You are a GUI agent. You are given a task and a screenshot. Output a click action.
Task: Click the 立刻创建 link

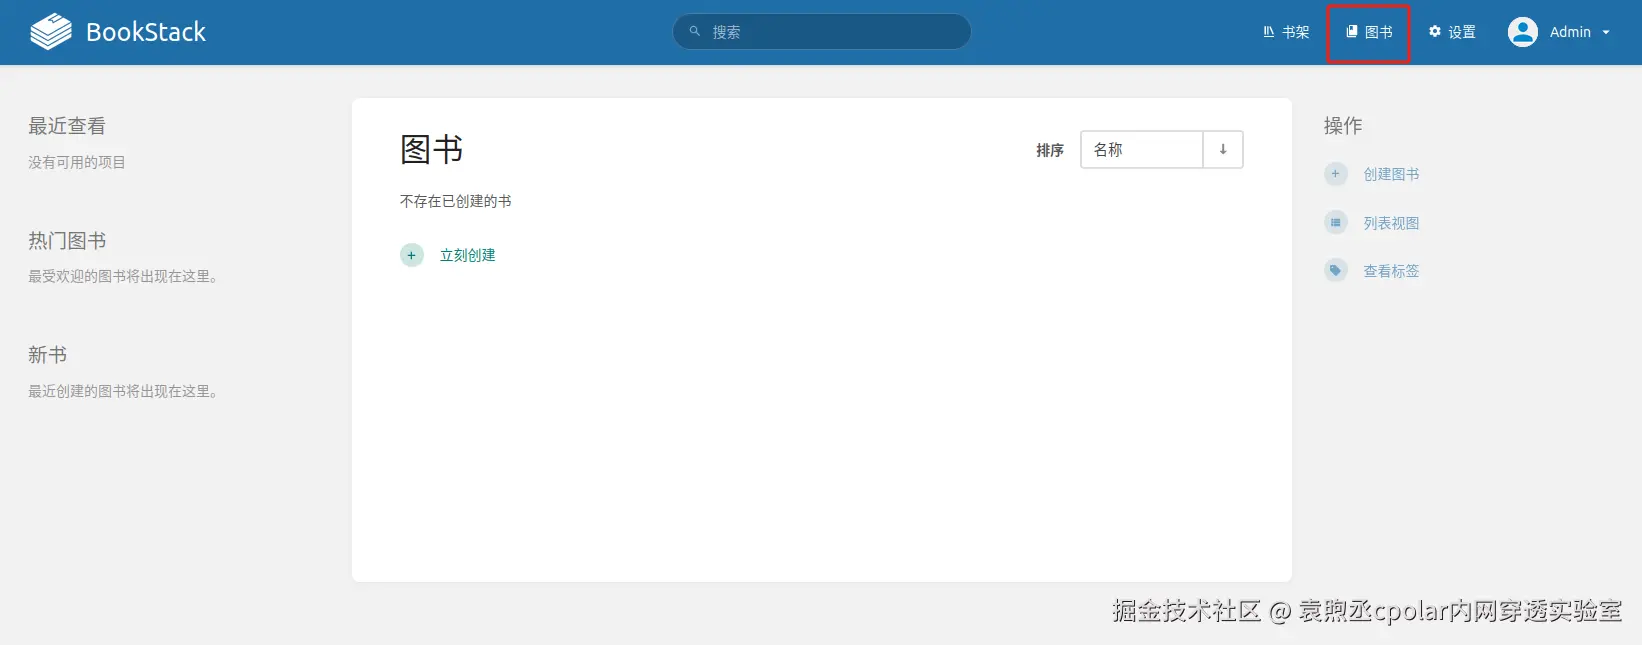point(467,255)
